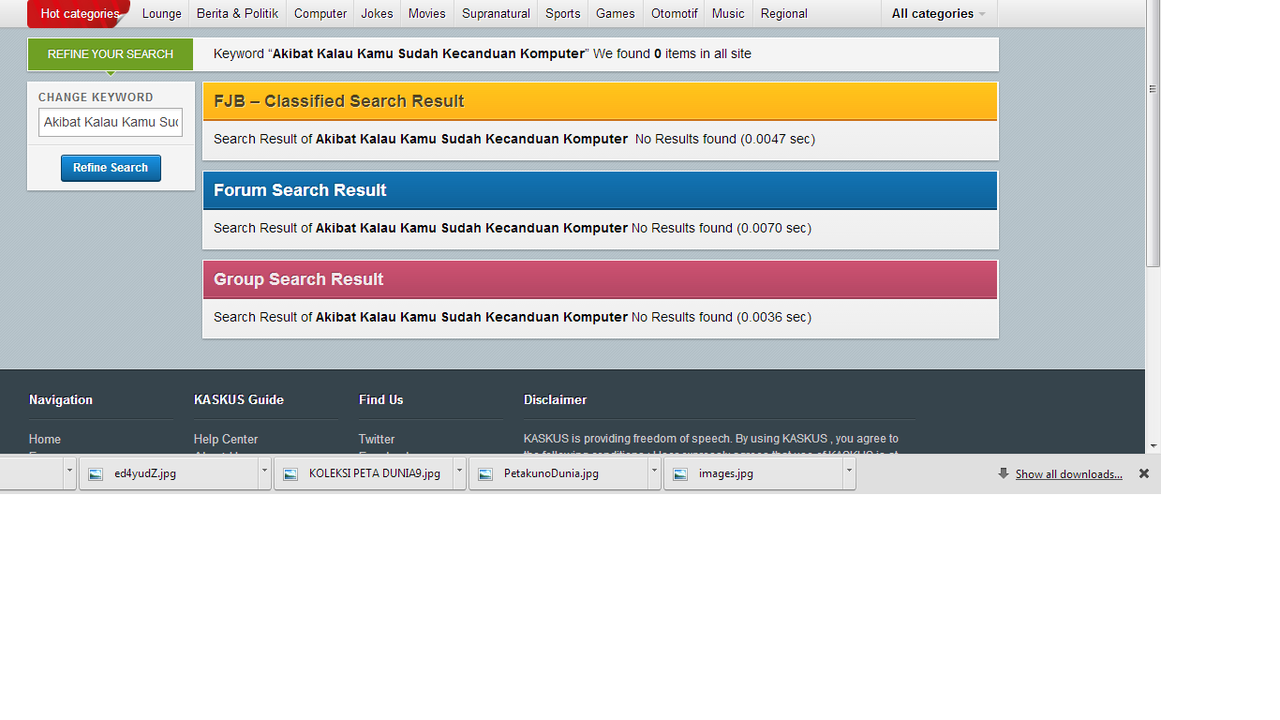This screenshot has width=1280, height=720.
Task: Click the Refine Your Search header
Action: 110,54
